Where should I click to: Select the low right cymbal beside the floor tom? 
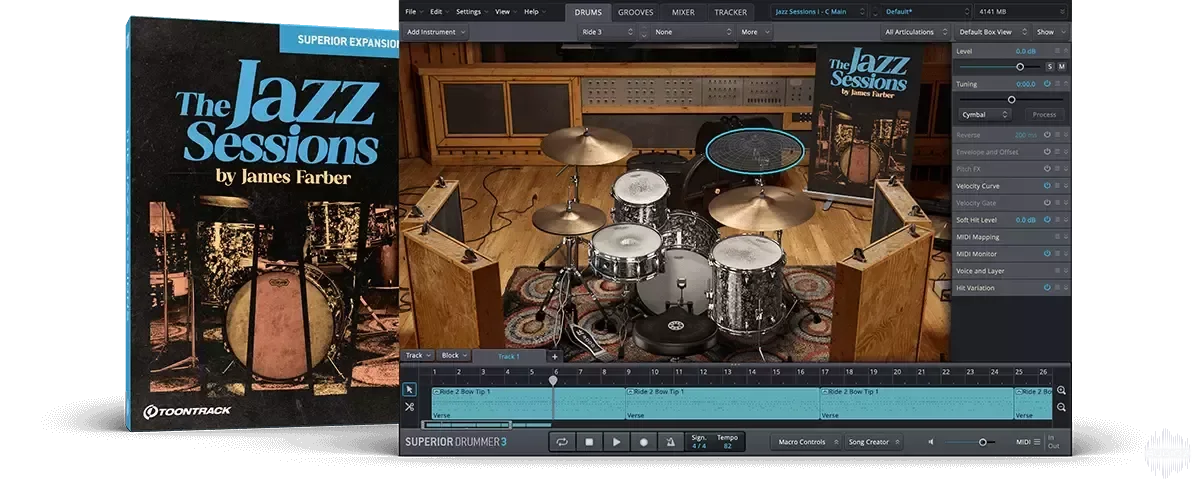pyautogui.click(x=763, y=206)
